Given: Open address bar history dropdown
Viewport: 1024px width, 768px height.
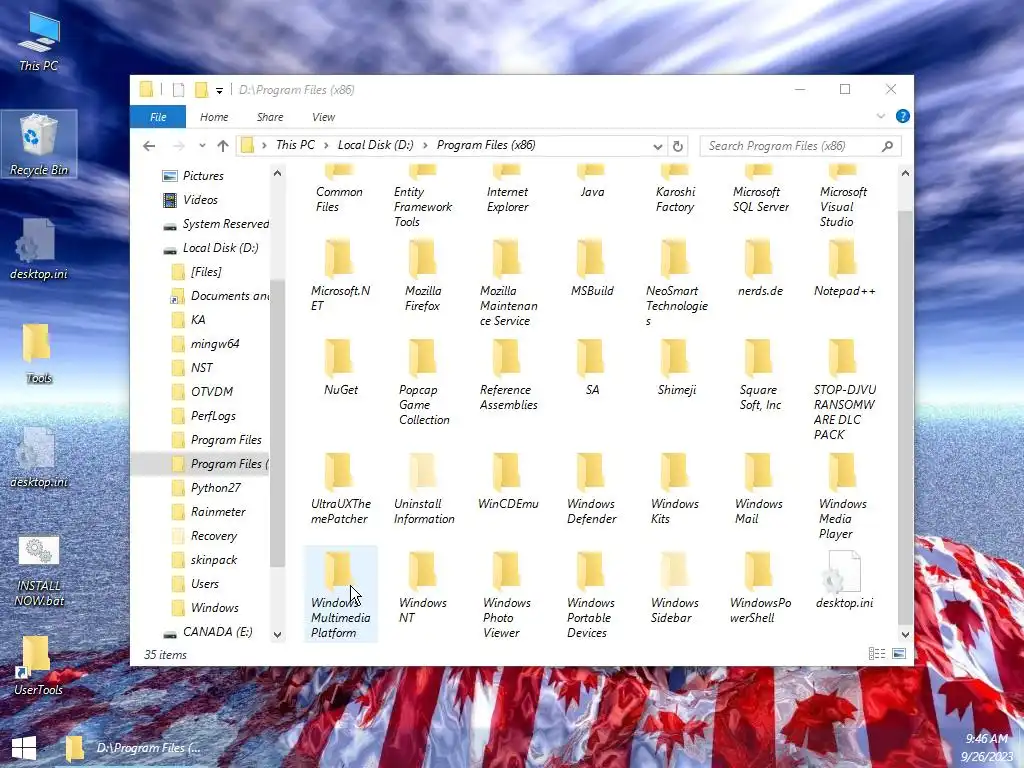Looking at the screenshot, I should coord(658,146).
